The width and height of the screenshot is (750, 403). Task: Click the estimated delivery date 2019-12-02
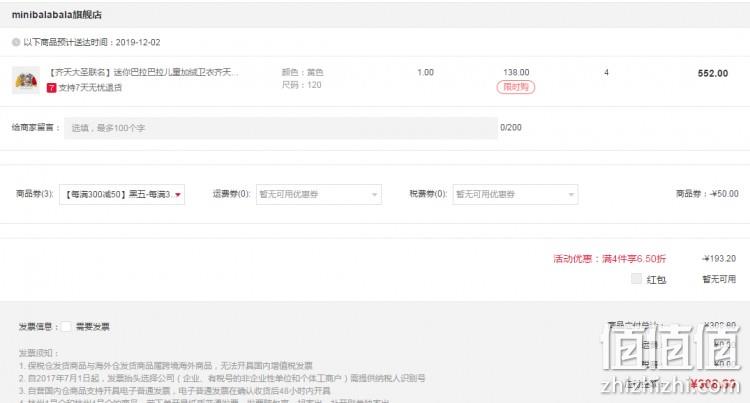point(138,42)
